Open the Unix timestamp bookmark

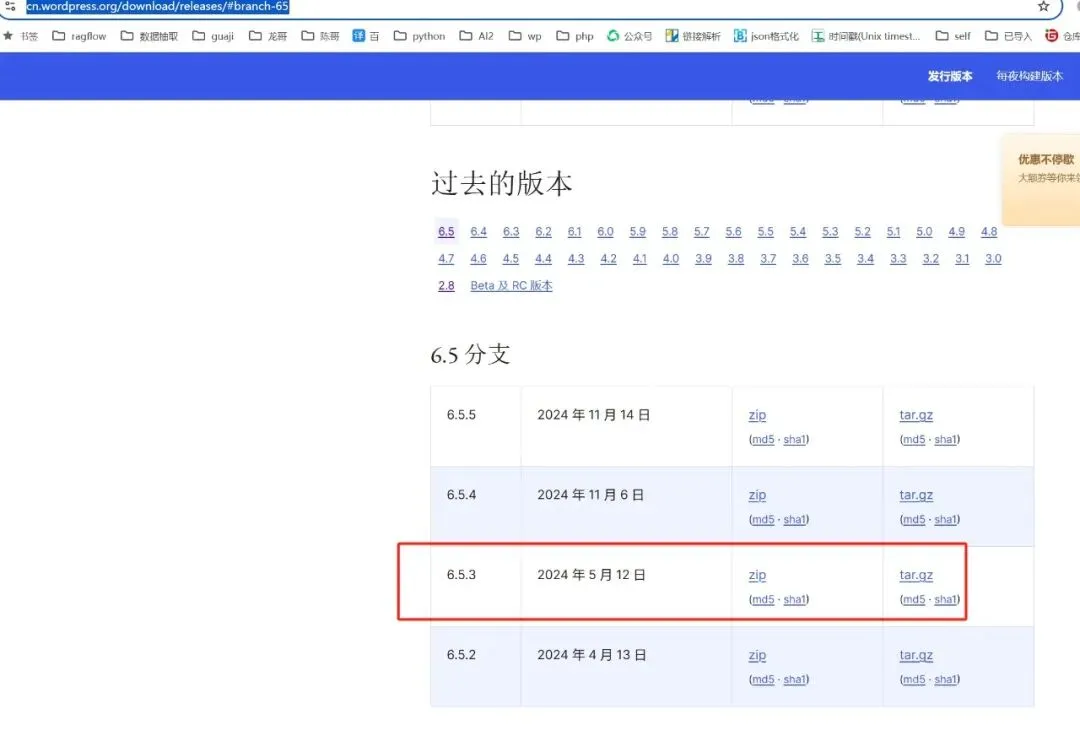tap(866, 36)
